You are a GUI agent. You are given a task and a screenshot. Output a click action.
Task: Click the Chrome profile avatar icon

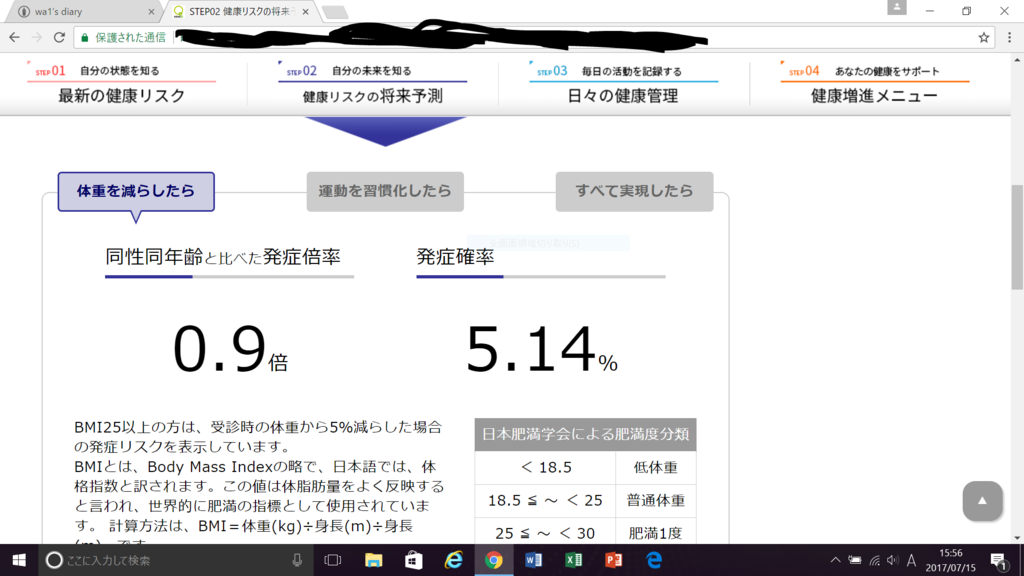(x=897, y=8)
